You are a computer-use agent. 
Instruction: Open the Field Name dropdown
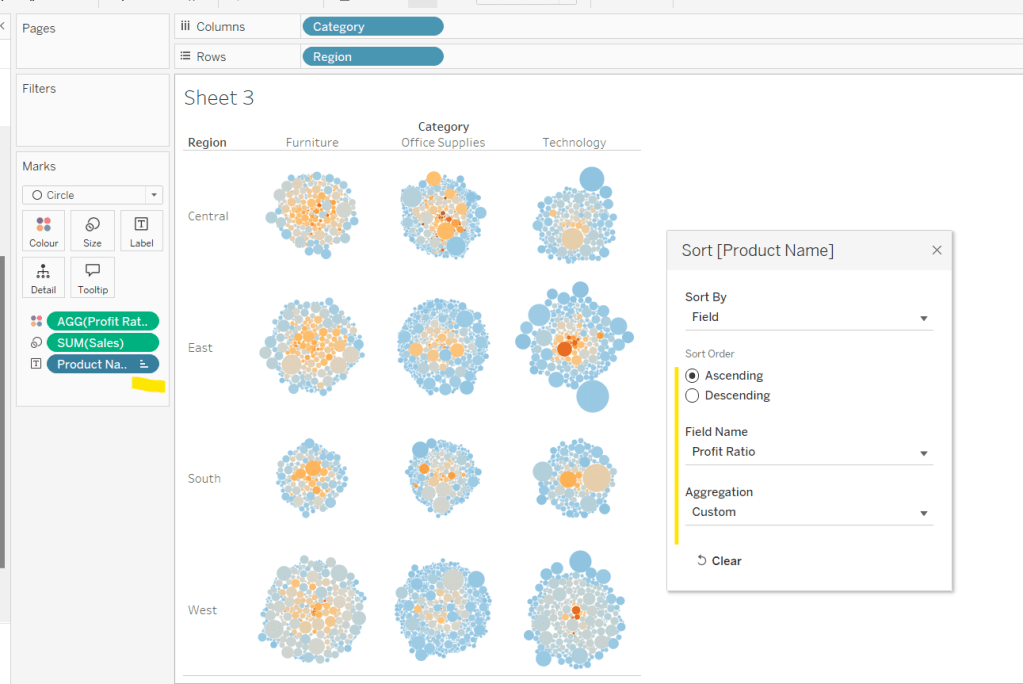pyautogui.click(x=808, y=452)
